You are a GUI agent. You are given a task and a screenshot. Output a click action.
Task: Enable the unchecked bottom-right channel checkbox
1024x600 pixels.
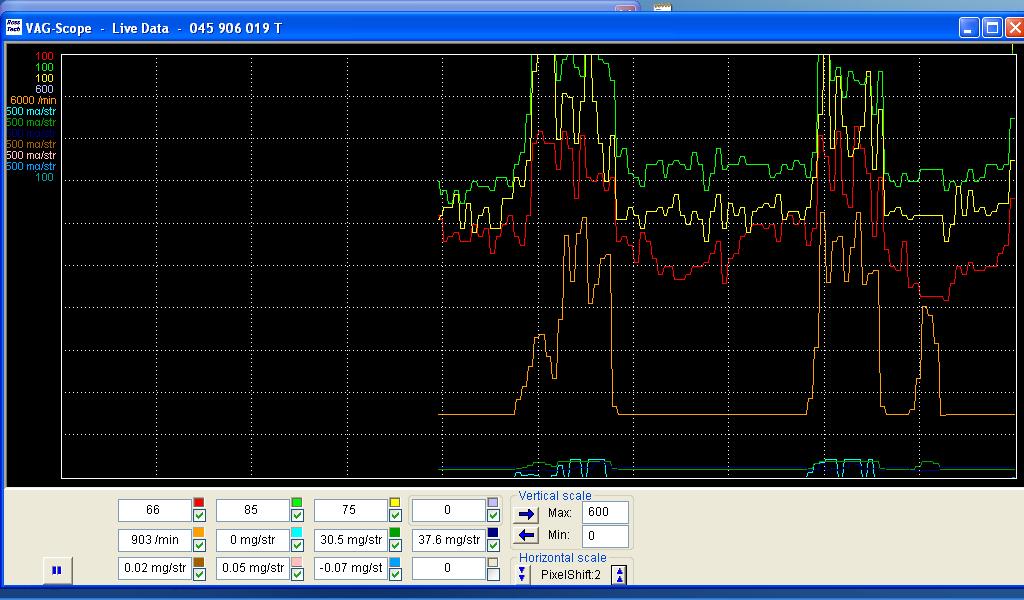tap(493, 575)
